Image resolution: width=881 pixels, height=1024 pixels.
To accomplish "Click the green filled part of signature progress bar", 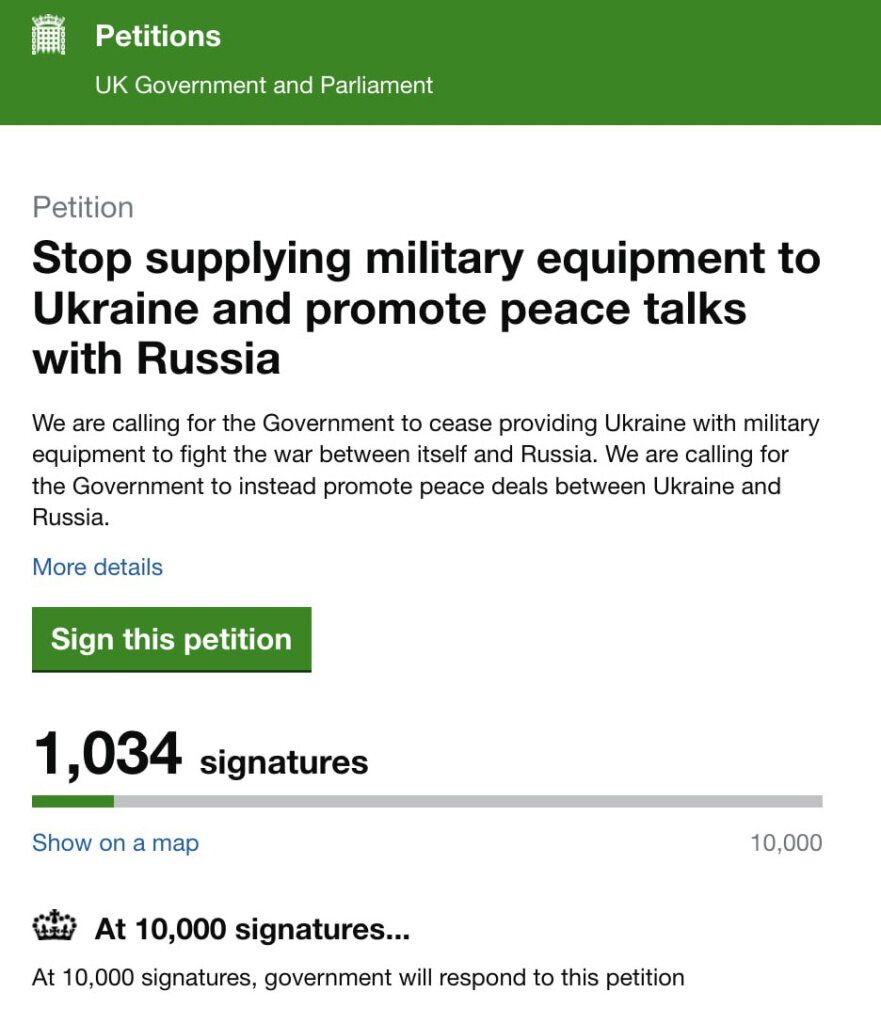I will pos(72,801).
